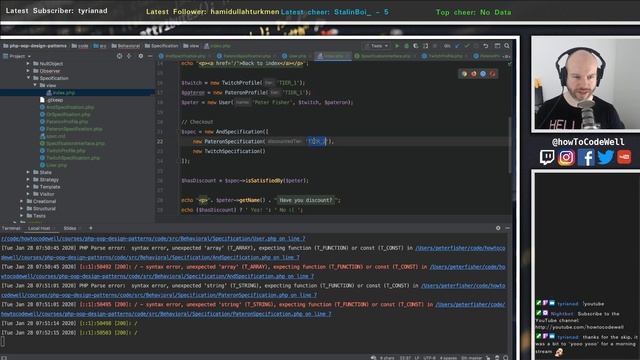The width and height of the screenshot is (640, 360).
Task: Expand the Strategy folder
Action: tap(28, 180)
